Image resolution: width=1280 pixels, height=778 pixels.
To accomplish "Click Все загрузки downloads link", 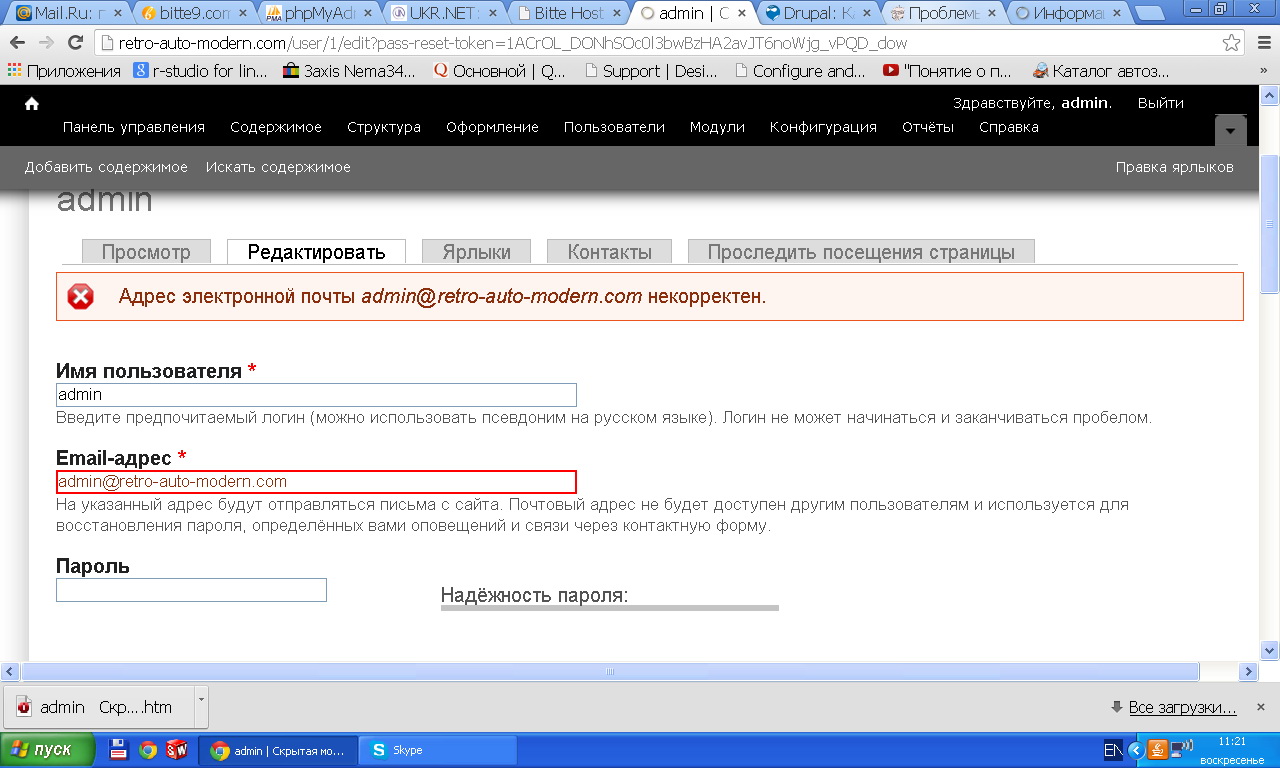I will (x=1182, y=708).
